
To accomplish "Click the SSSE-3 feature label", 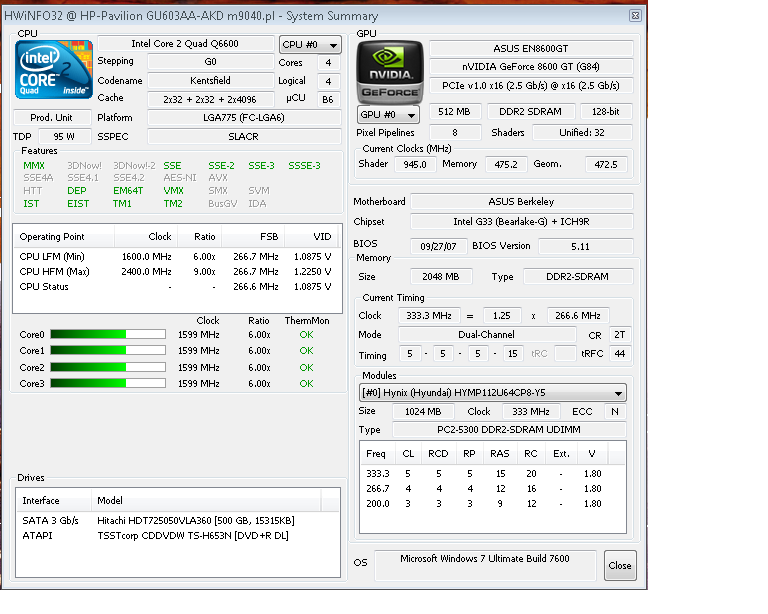I will pos(304,165).
